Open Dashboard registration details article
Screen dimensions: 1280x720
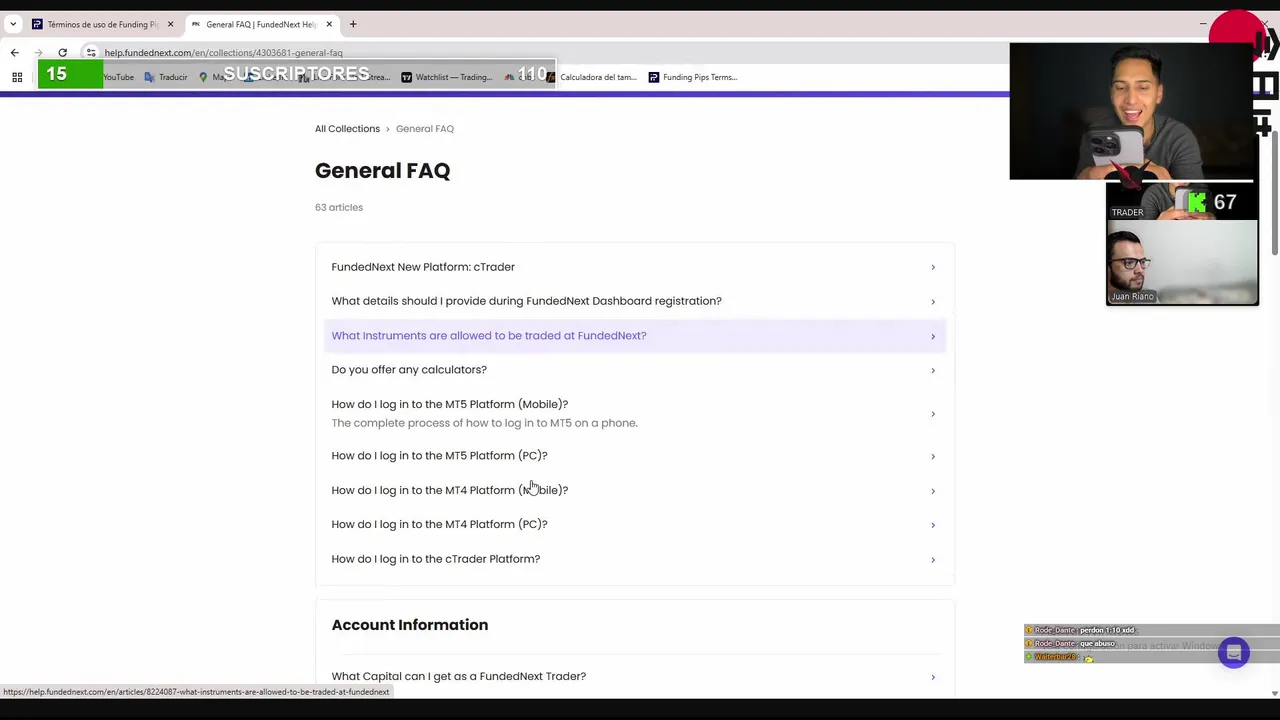point(635,301)
